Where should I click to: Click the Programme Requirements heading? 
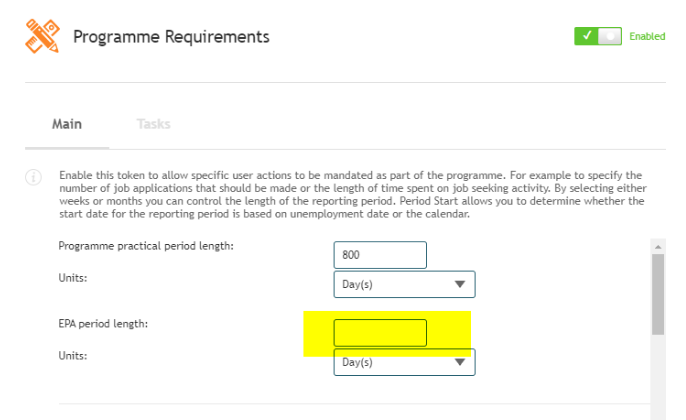[171, 37]
